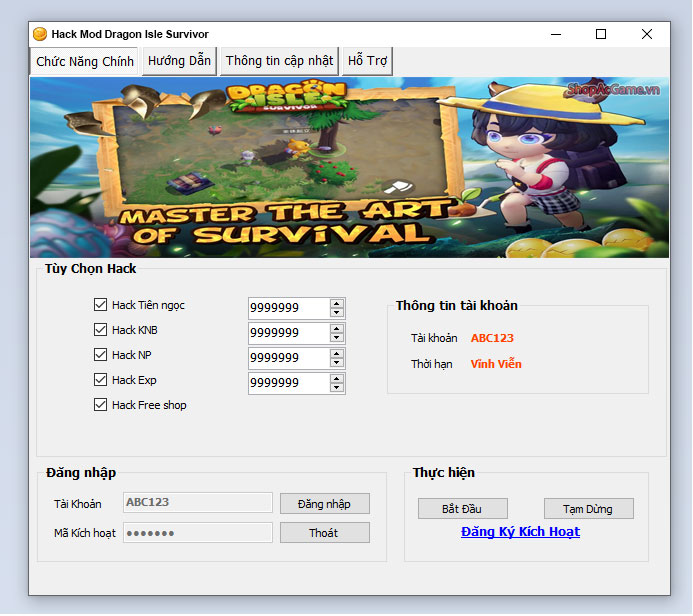693x616 pixels.
Task: Minimize the Hack Mod window
Action: [556, 34]
